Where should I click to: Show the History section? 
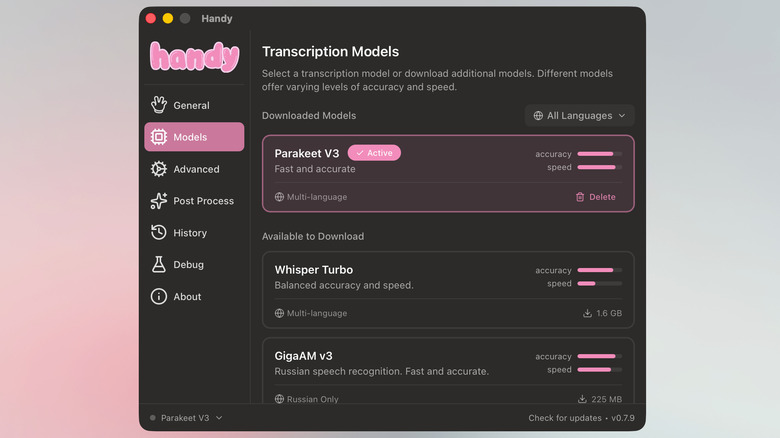pyautogui.click(x=194, y=232)
